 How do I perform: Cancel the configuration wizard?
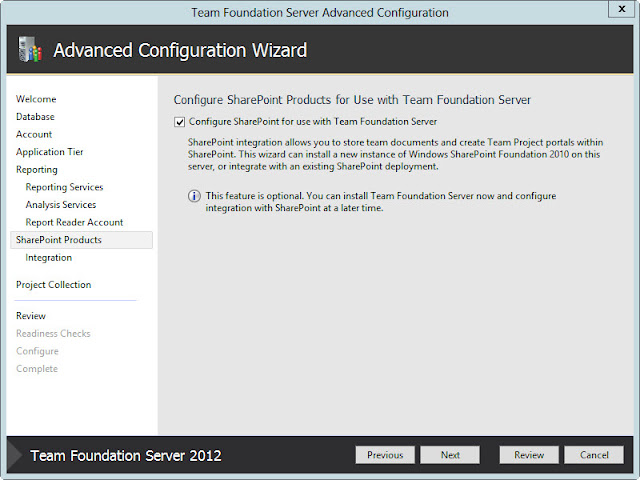point(594,455)
